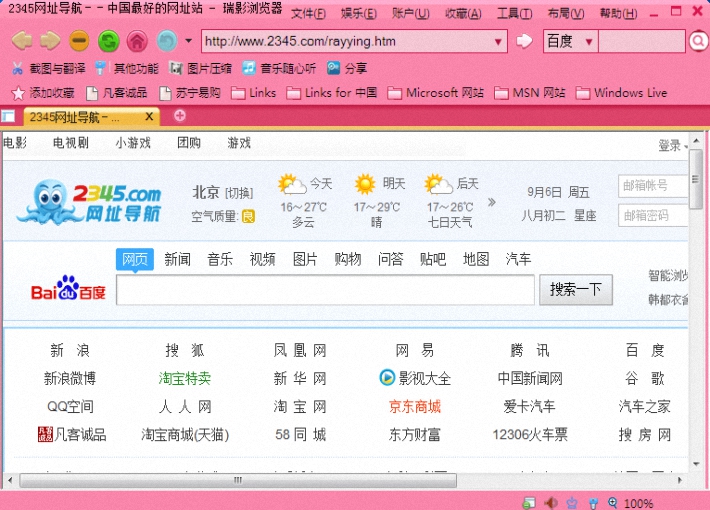Click the Baidu 百度 logo

(x=68, y=289)
